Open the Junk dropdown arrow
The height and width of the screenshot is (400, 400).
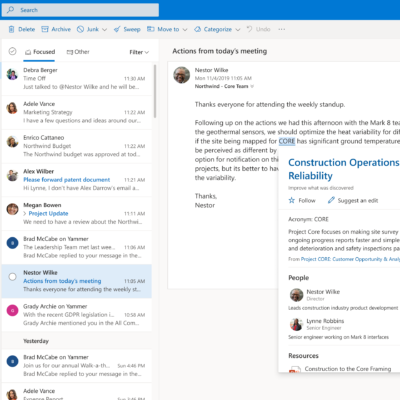[104, 30]
